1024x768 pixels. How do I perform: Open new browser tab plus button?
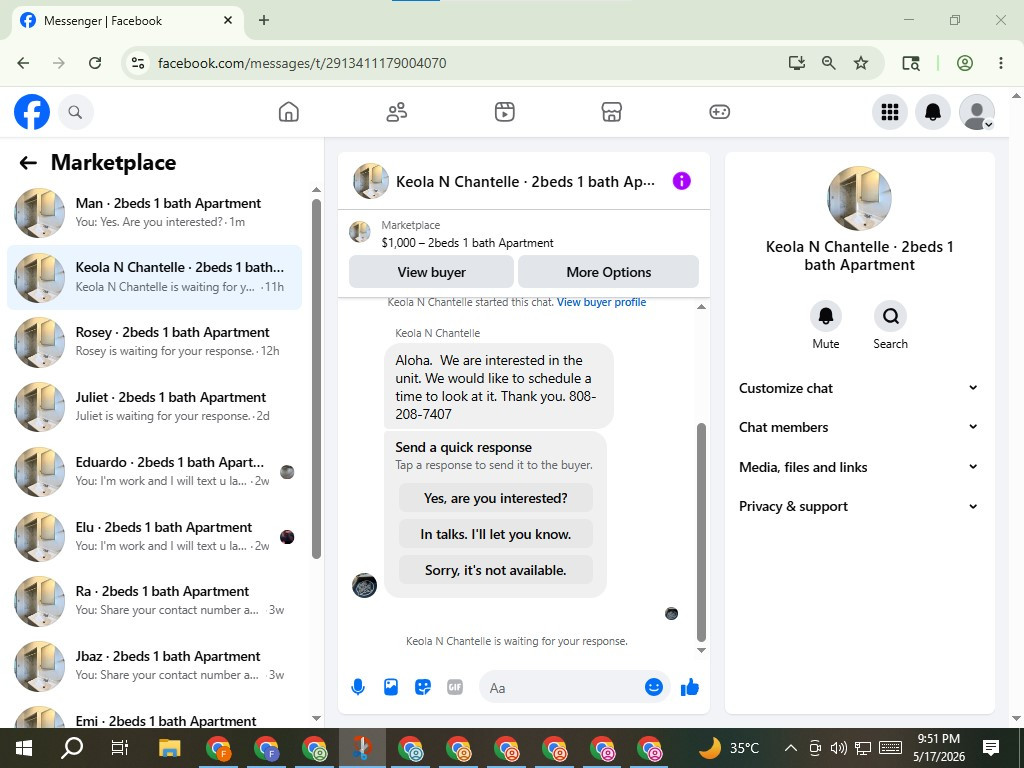coord(264,20)
